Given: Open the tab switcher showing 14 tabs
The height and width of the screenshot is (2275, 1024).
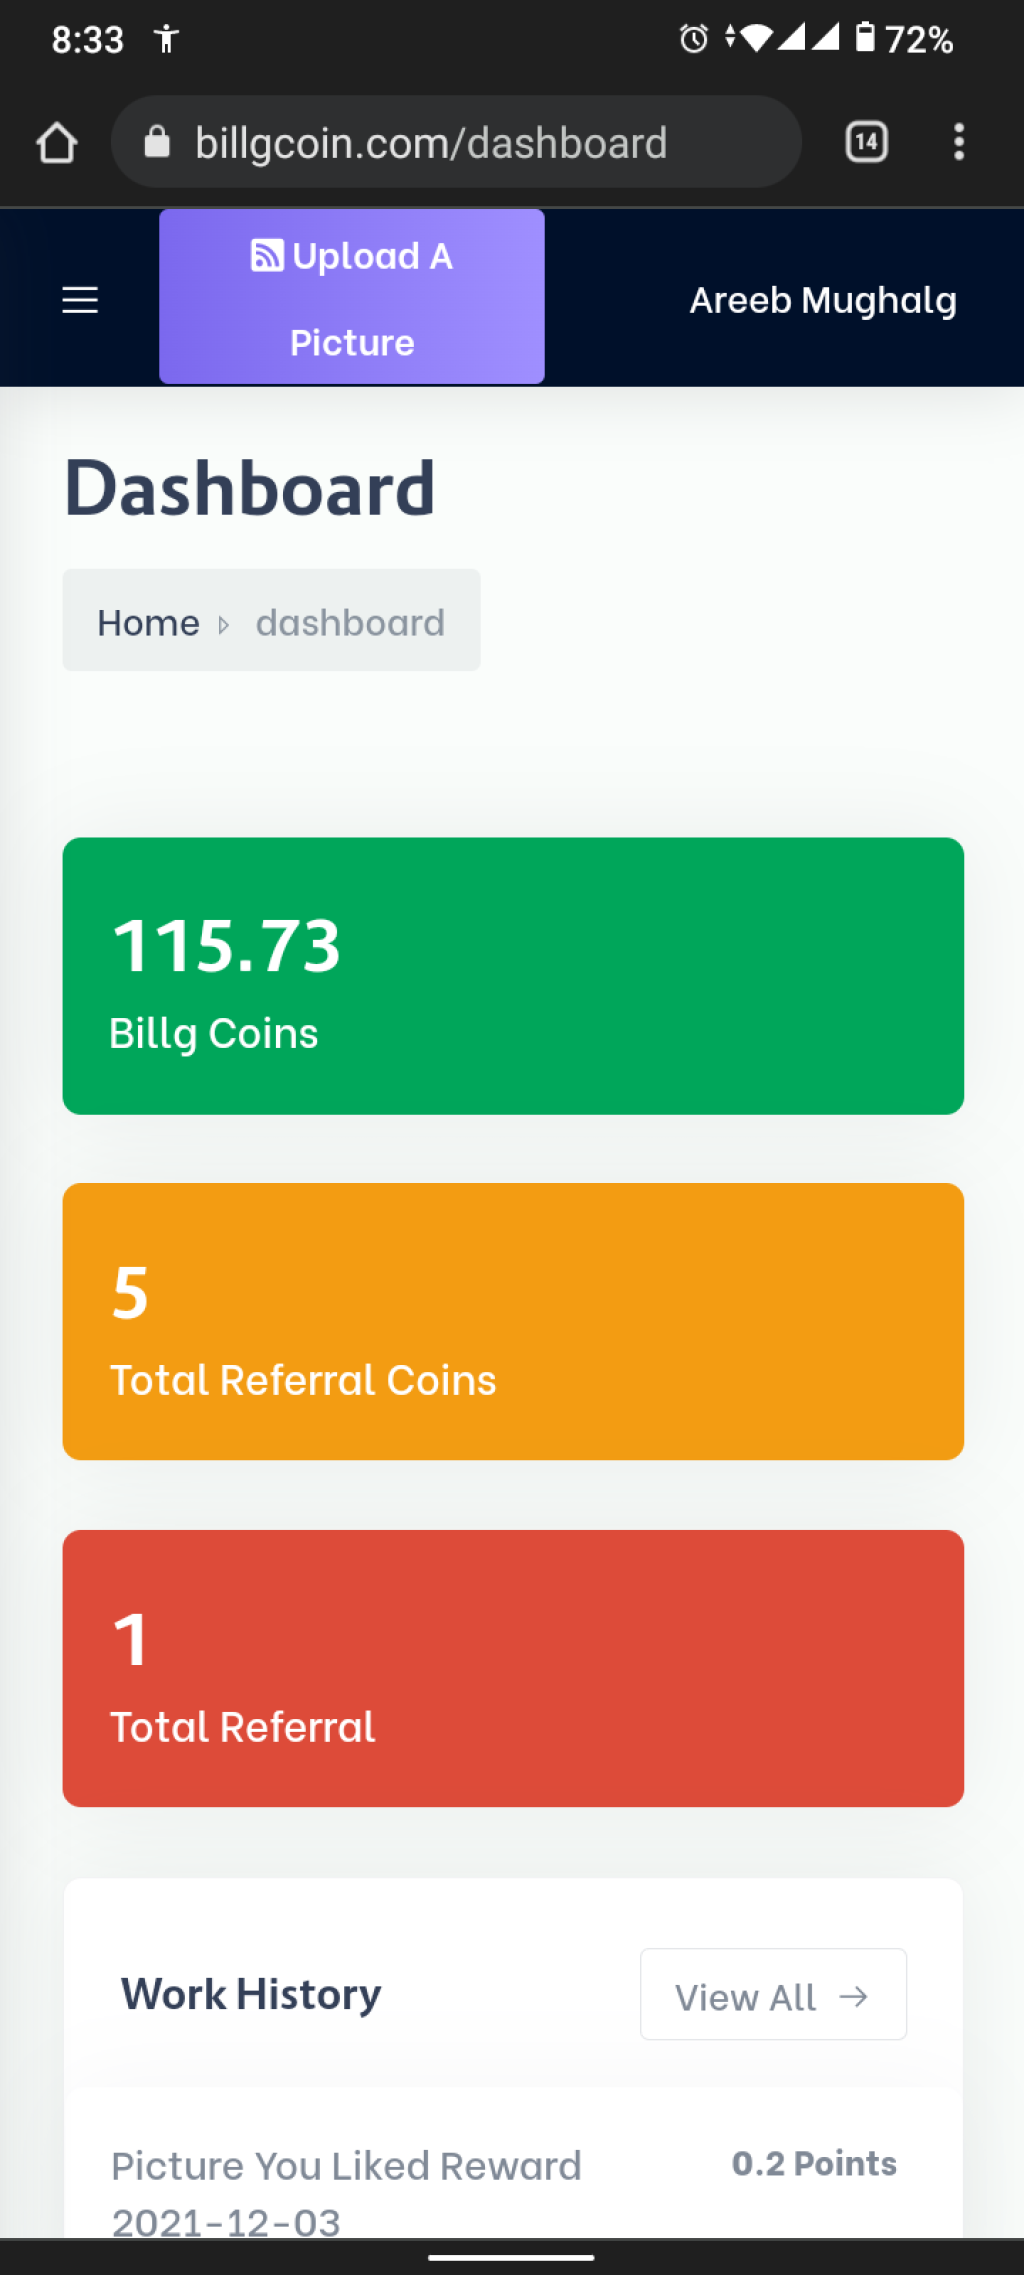Looking at the screenshot, I should point(866,142).
